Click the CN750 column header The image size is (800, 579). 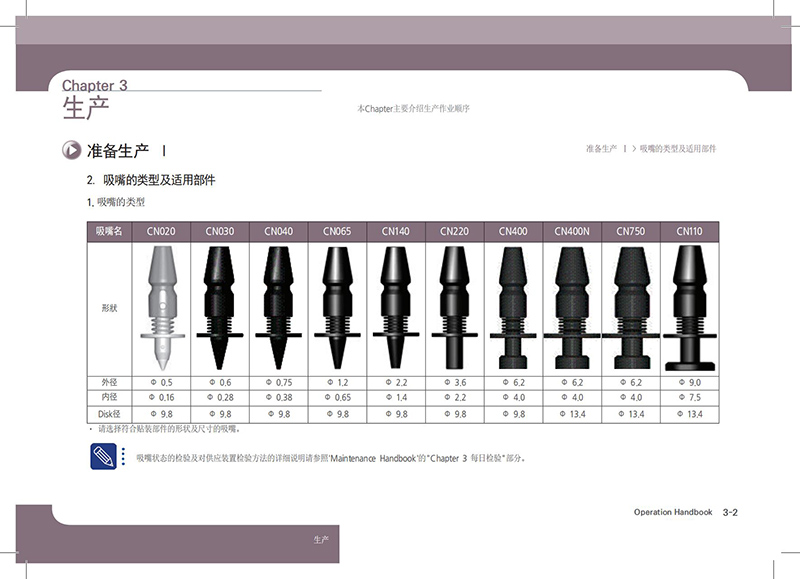click(630, 231)
